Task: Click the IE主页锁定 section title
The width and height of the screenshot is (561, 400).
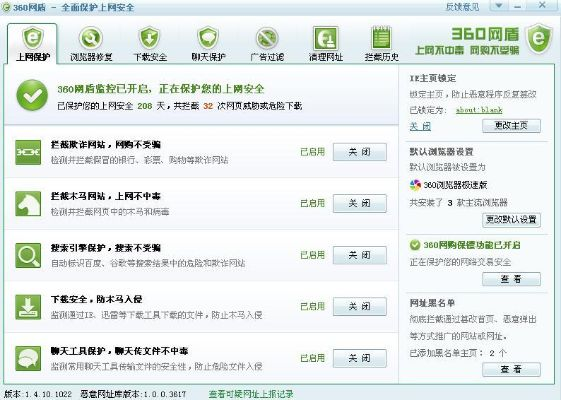Action: pyautogui.click(x=433, y=78)
